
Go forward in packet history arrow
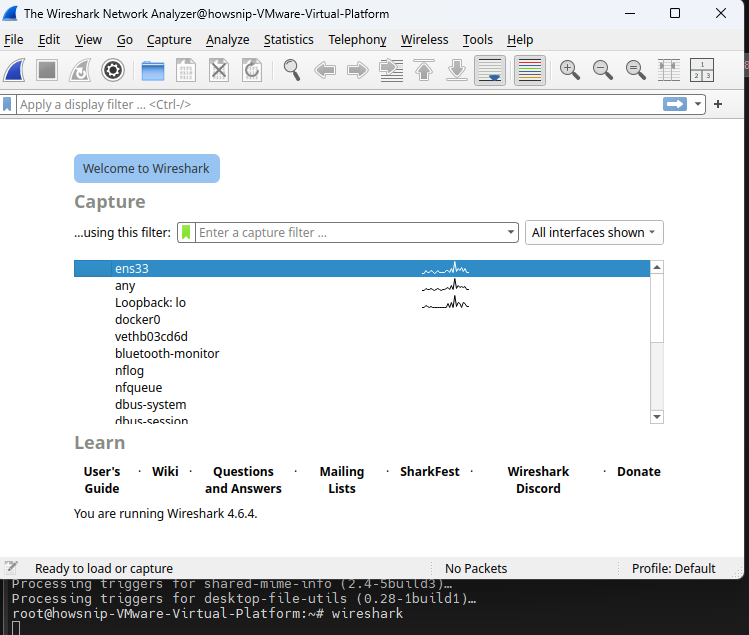358,70
